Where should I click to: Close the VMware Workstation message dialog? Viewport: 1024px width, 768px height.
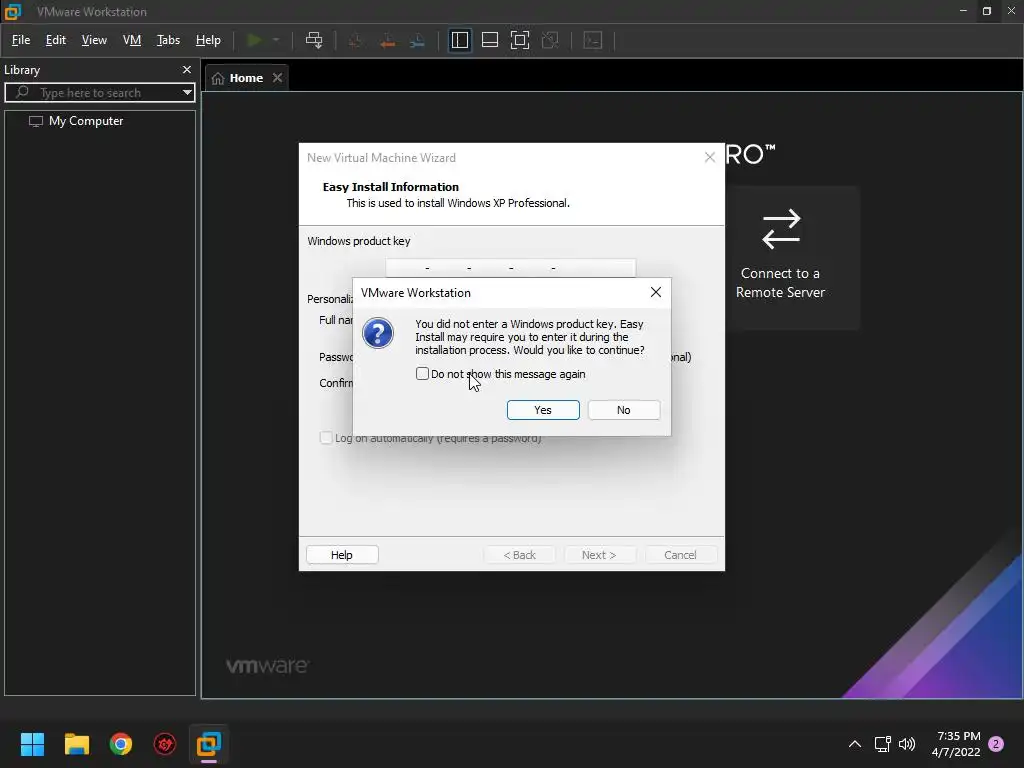tap(656, 292)
